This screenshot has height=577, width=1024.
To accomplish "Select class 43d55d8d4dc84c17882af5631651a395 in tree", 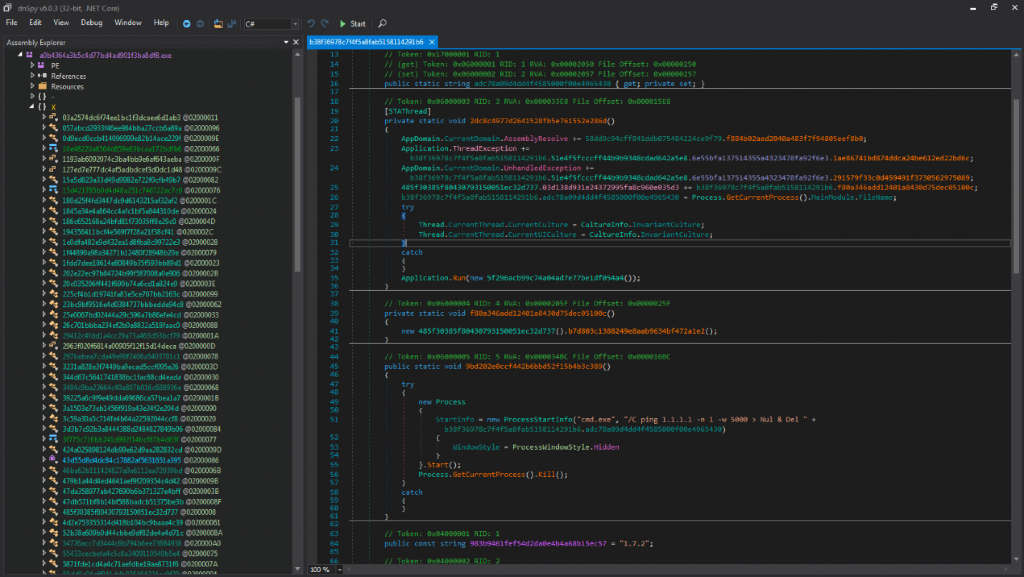I will point(120,459).
